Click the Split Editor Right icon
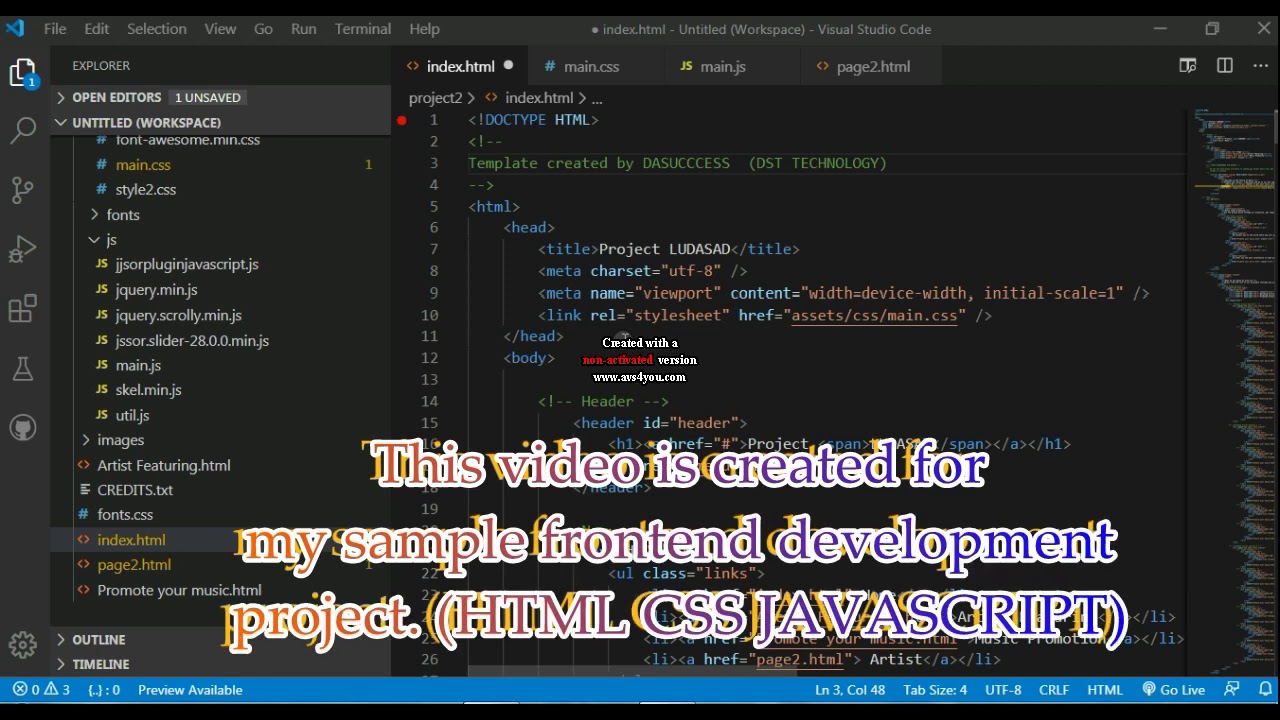 (x=1225, y=66)
